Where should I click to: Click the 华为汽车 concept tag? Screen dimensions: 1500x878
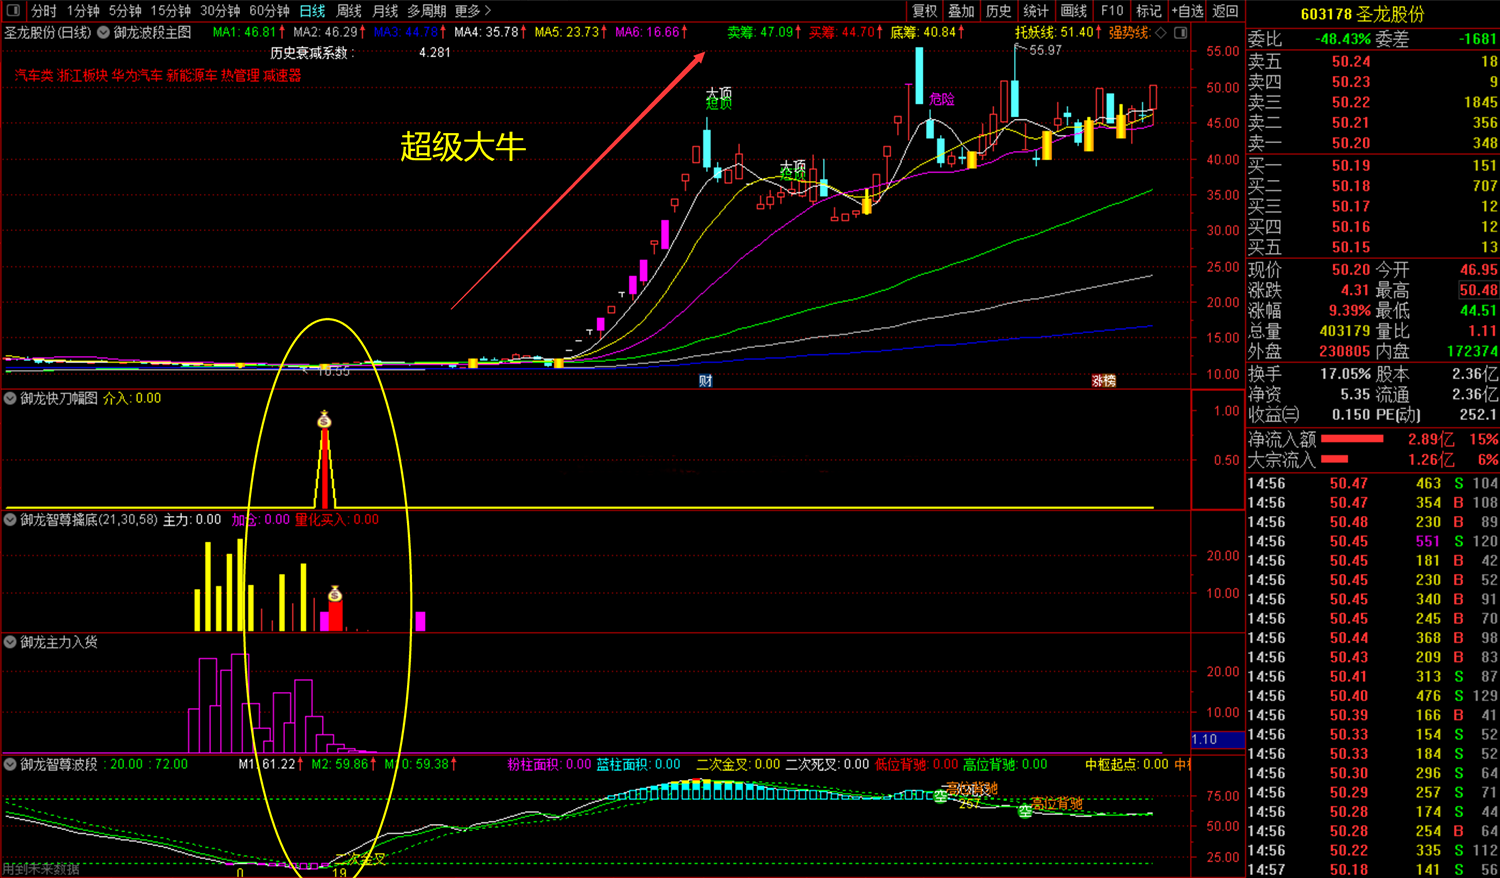coord(137,75)
